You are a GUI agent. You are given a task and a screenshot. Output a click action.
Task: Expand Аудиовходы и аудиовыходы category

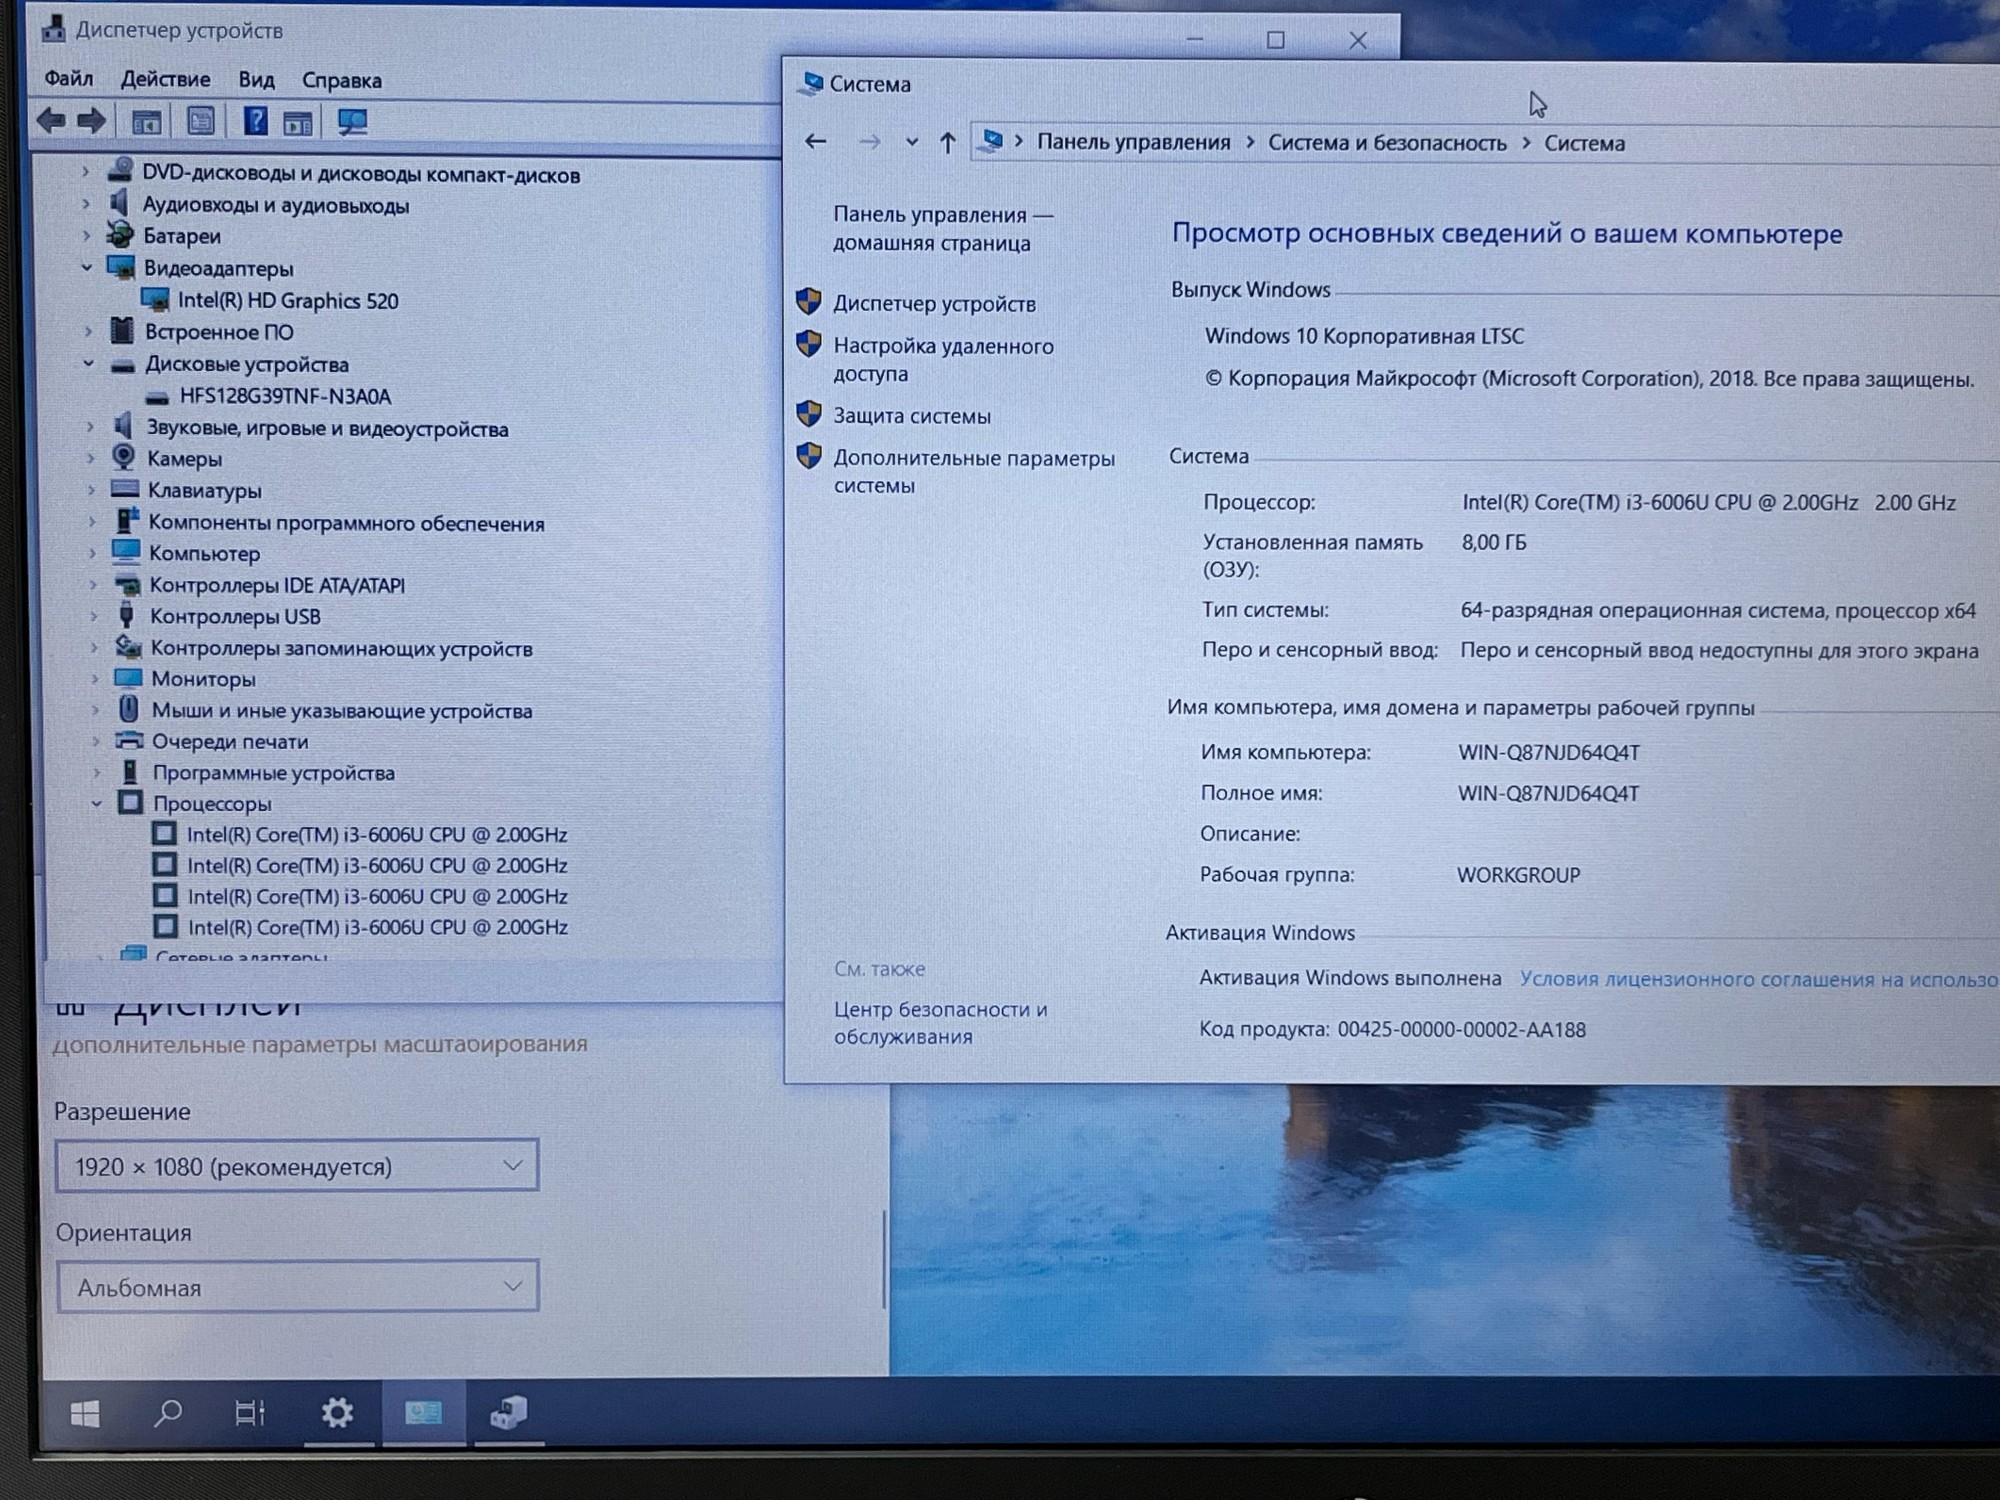click(x=86, y=204)
